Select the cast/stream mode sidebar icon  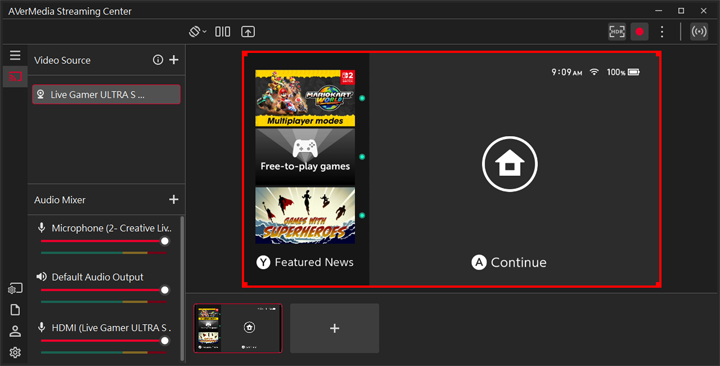[15, 77]
